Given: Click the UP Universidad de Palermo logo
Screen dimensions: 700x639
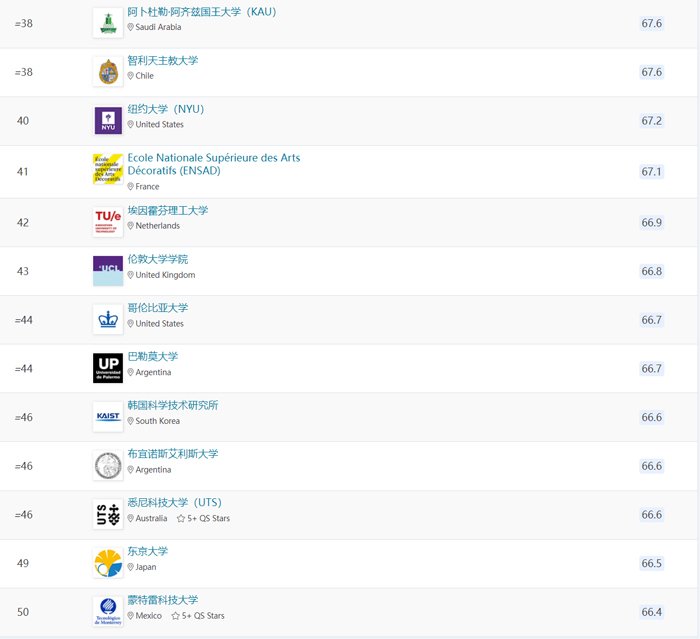Looking at the screenshot, I should pos(108,368).
